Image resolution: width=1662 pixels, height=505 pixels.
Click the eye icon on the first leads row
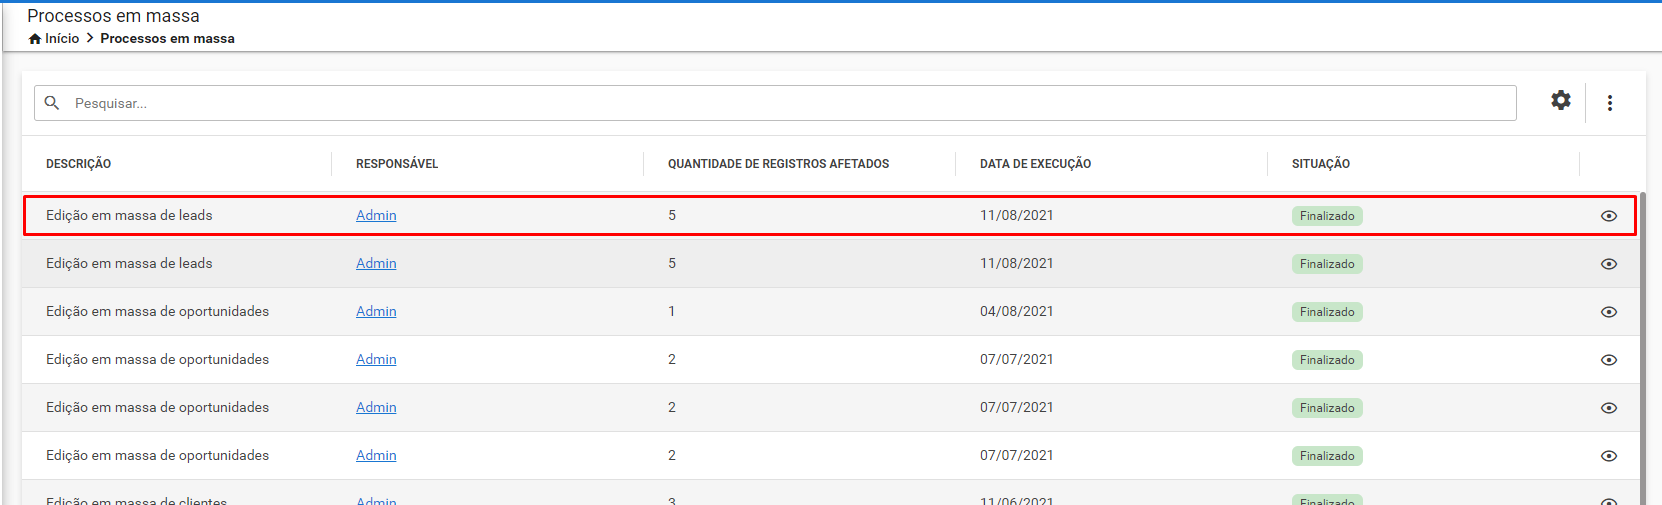click(x=1609, y=216)
